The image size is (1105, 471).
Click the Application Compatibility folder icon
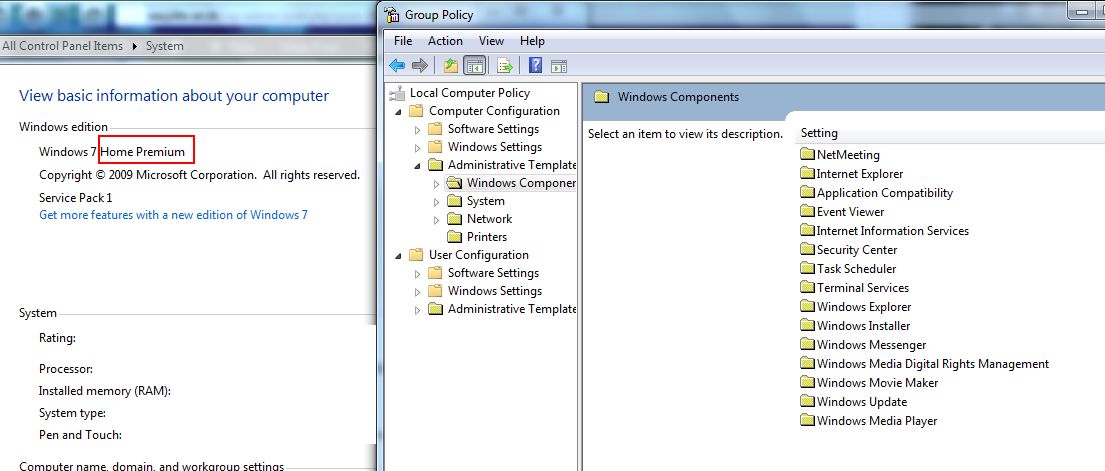coord(808,192)
